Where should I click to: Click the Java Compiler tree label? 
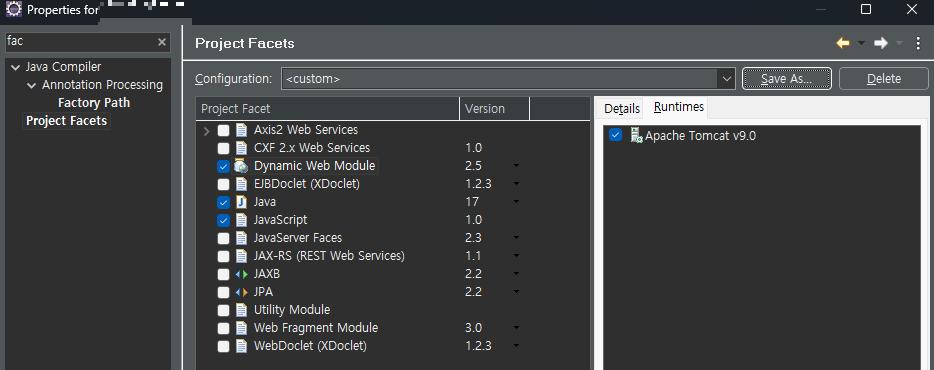tap(63, 67)
